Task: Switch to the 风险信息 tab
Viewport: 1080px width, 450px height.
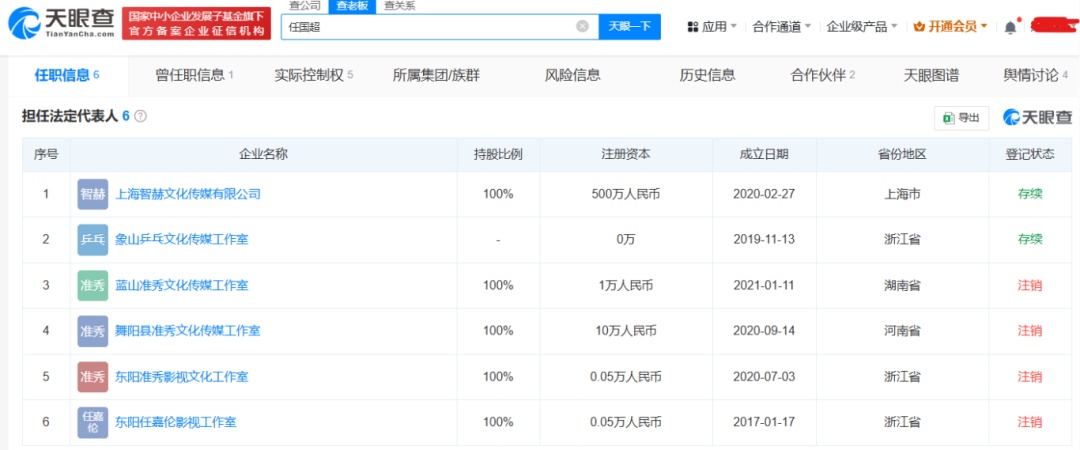Action: click(x=572, y=75)
